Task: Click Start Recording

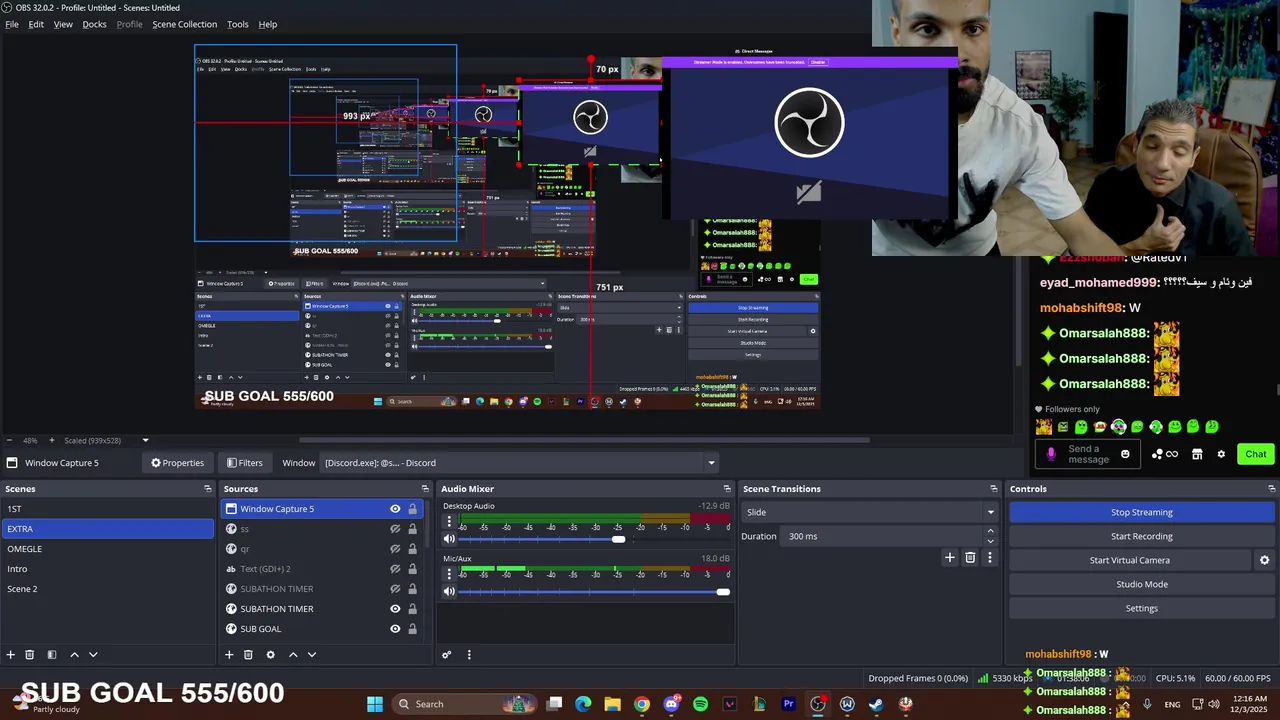Action: click(1141, 536)
